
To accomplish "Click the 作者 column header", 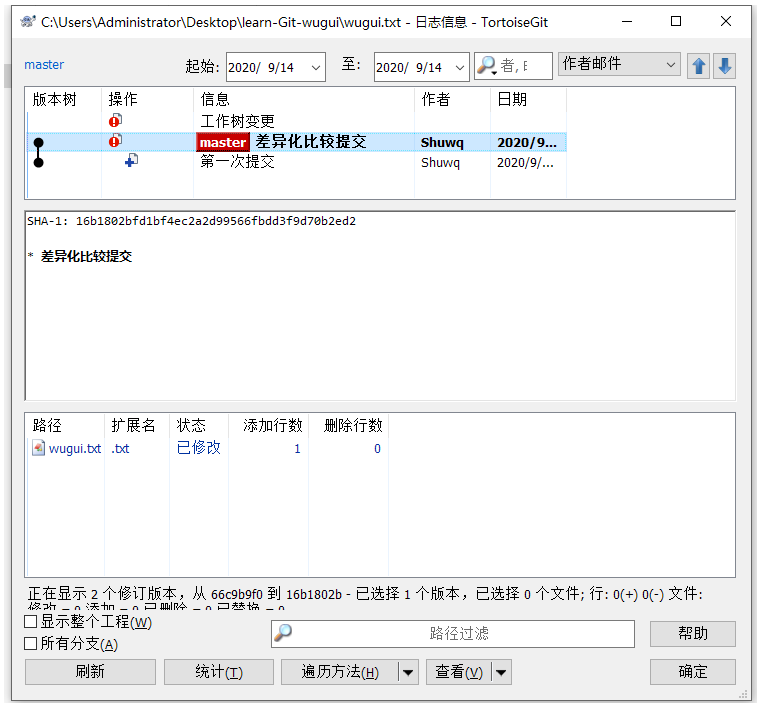I will (x=452, y=99).
